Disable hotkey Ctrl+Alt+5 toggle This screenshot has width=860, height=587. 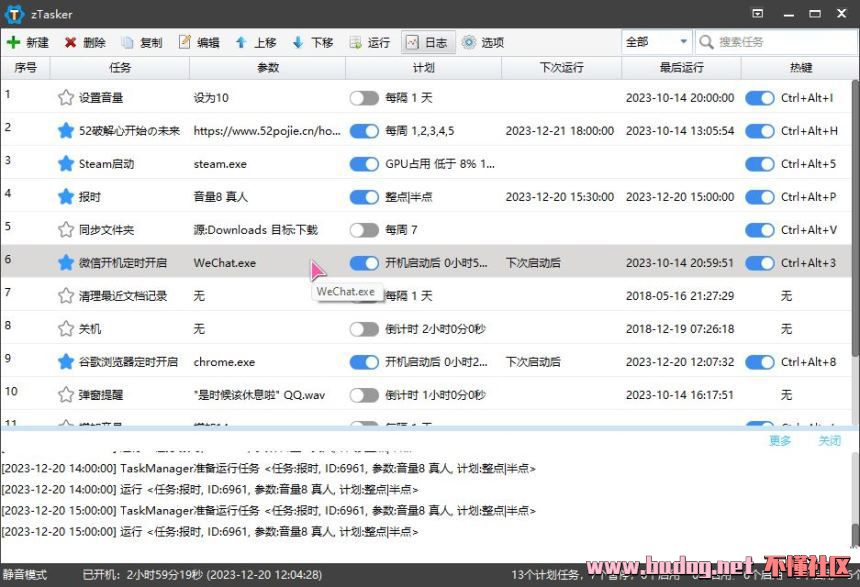[760, 164]
